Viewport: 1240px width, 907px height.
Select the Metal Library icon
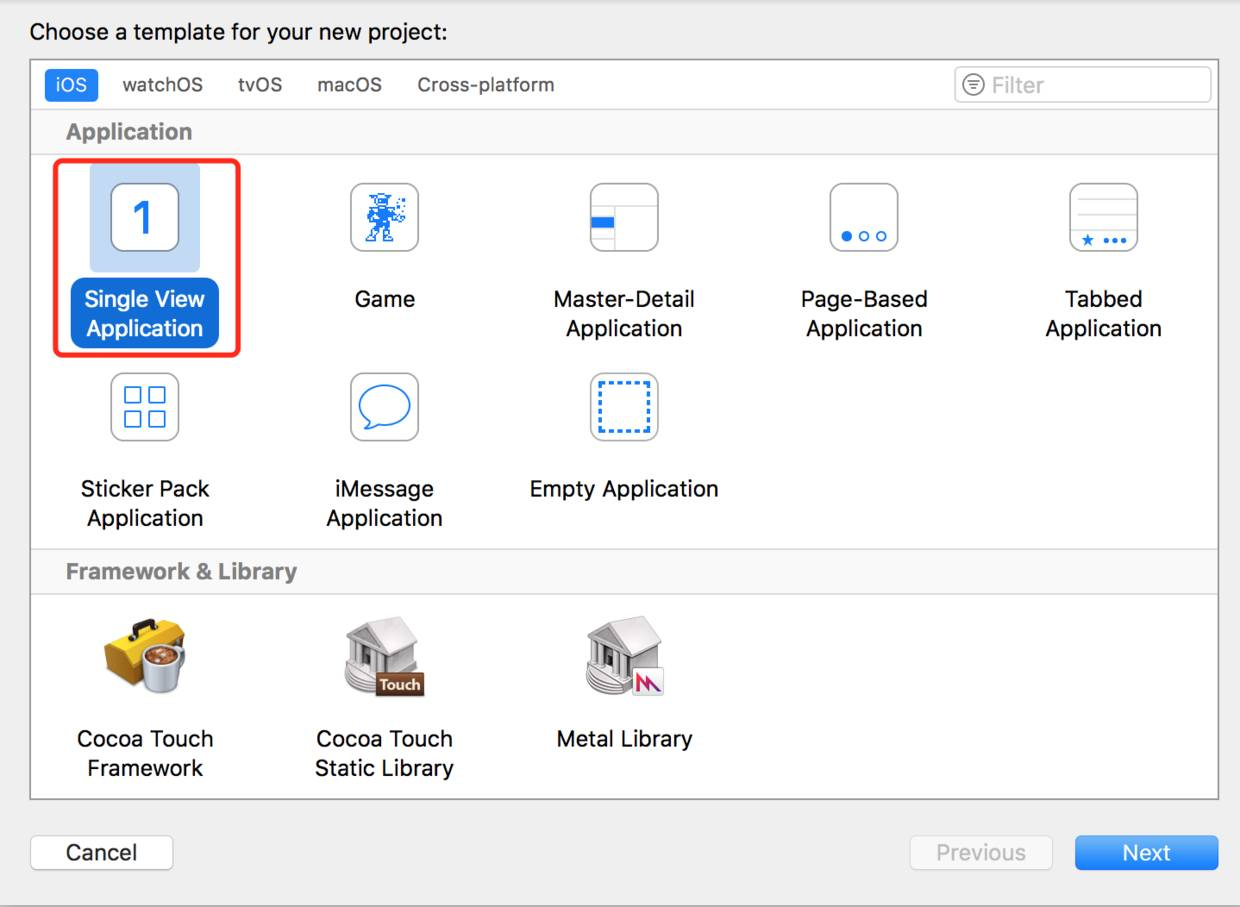pyautogui.click(x=624, y=656)
